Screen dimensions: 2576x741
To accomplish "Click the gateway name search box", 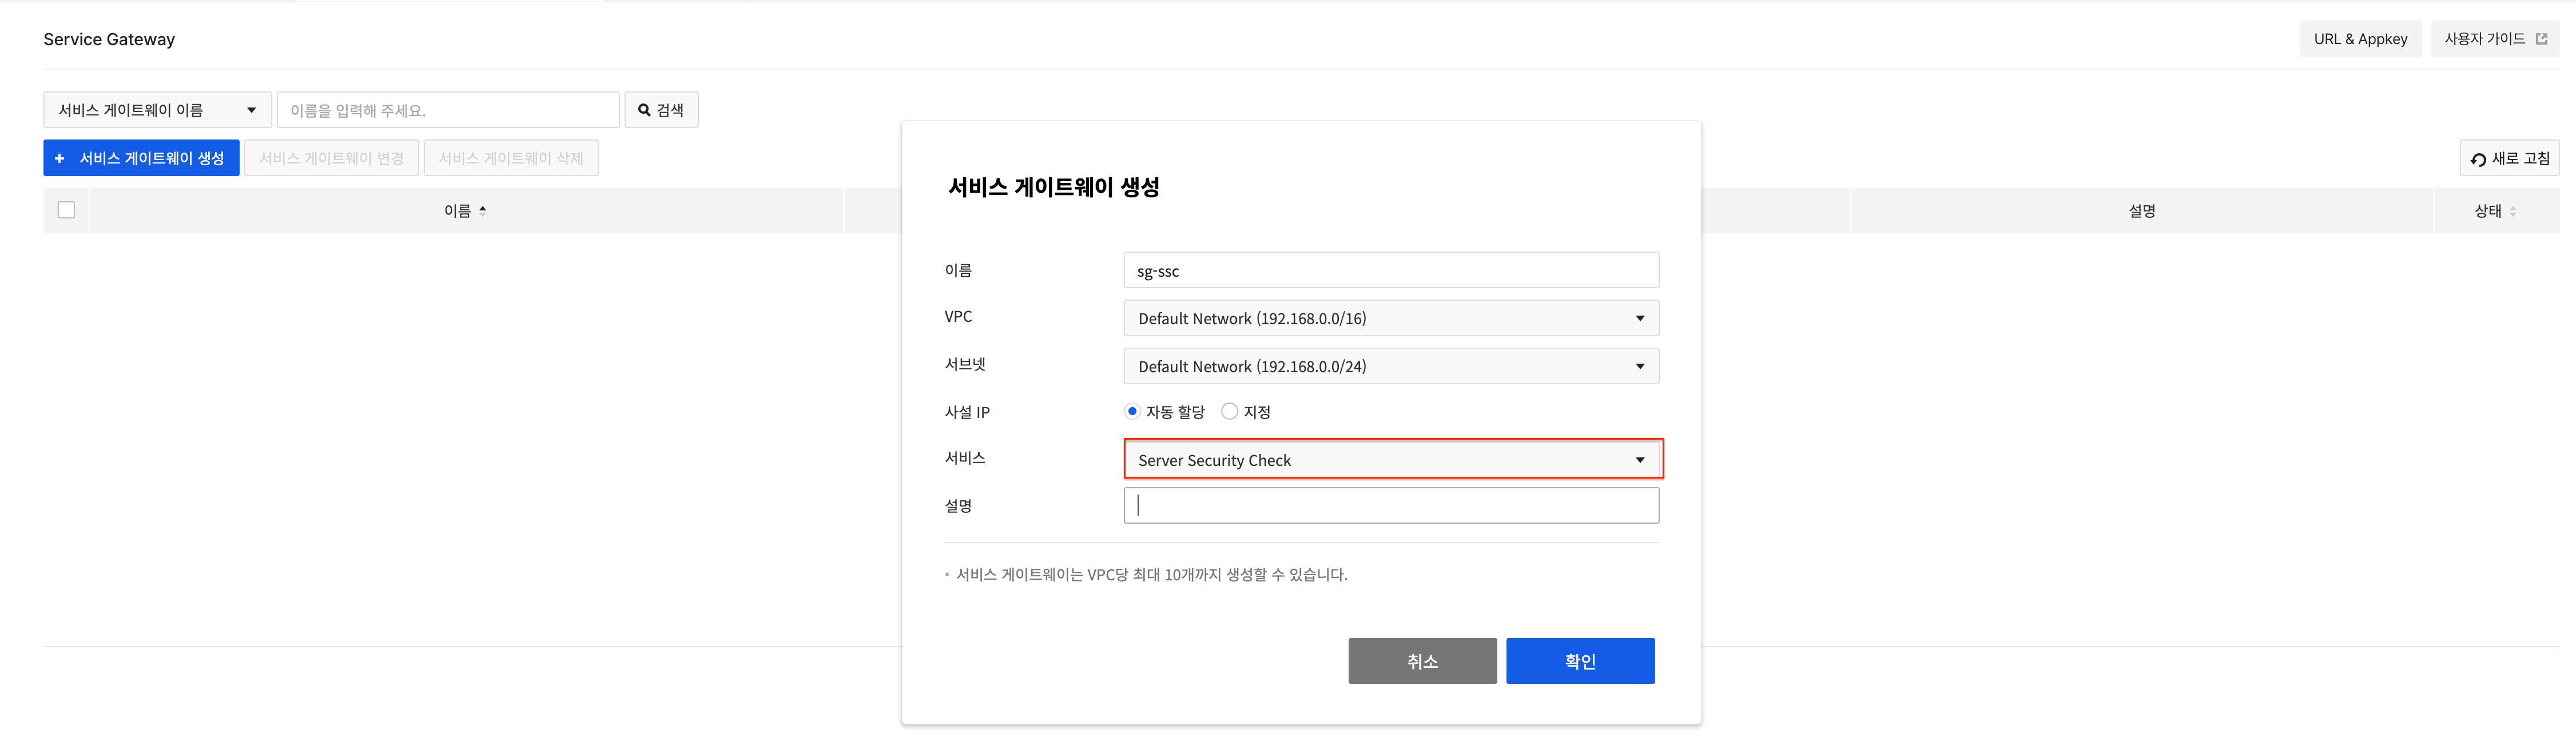I will [447, 110].
